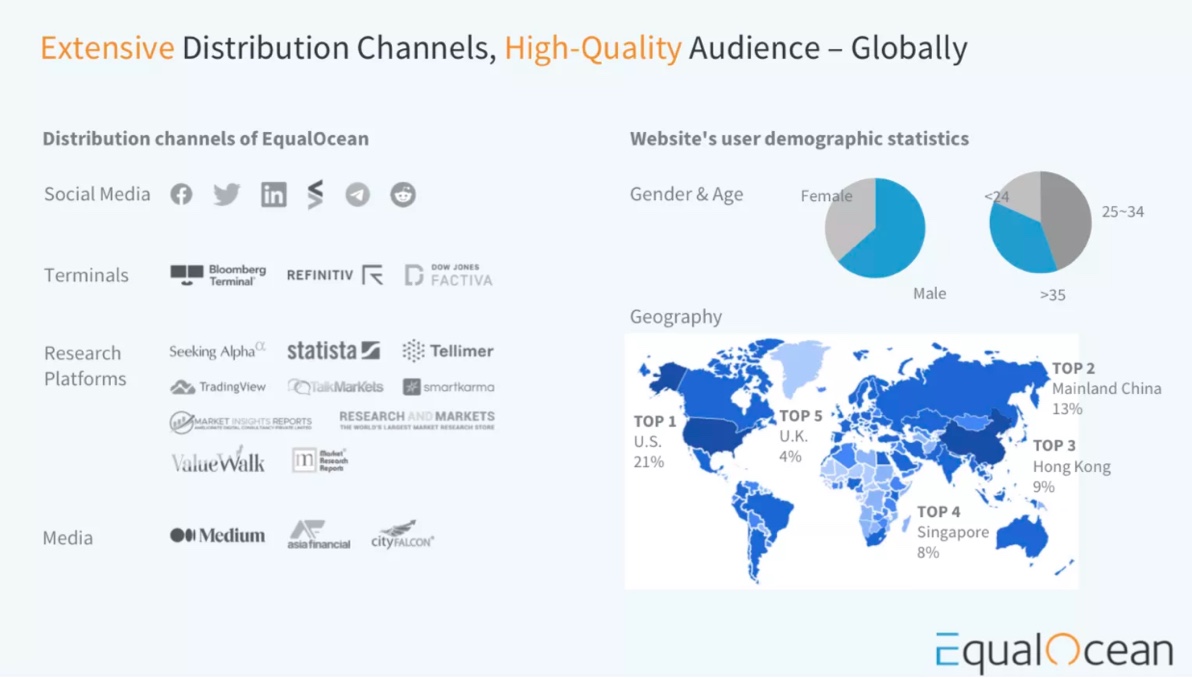Select the Bloomberg Terminal logo
Screen dimensions: 1192x678
tap(218, 275)
